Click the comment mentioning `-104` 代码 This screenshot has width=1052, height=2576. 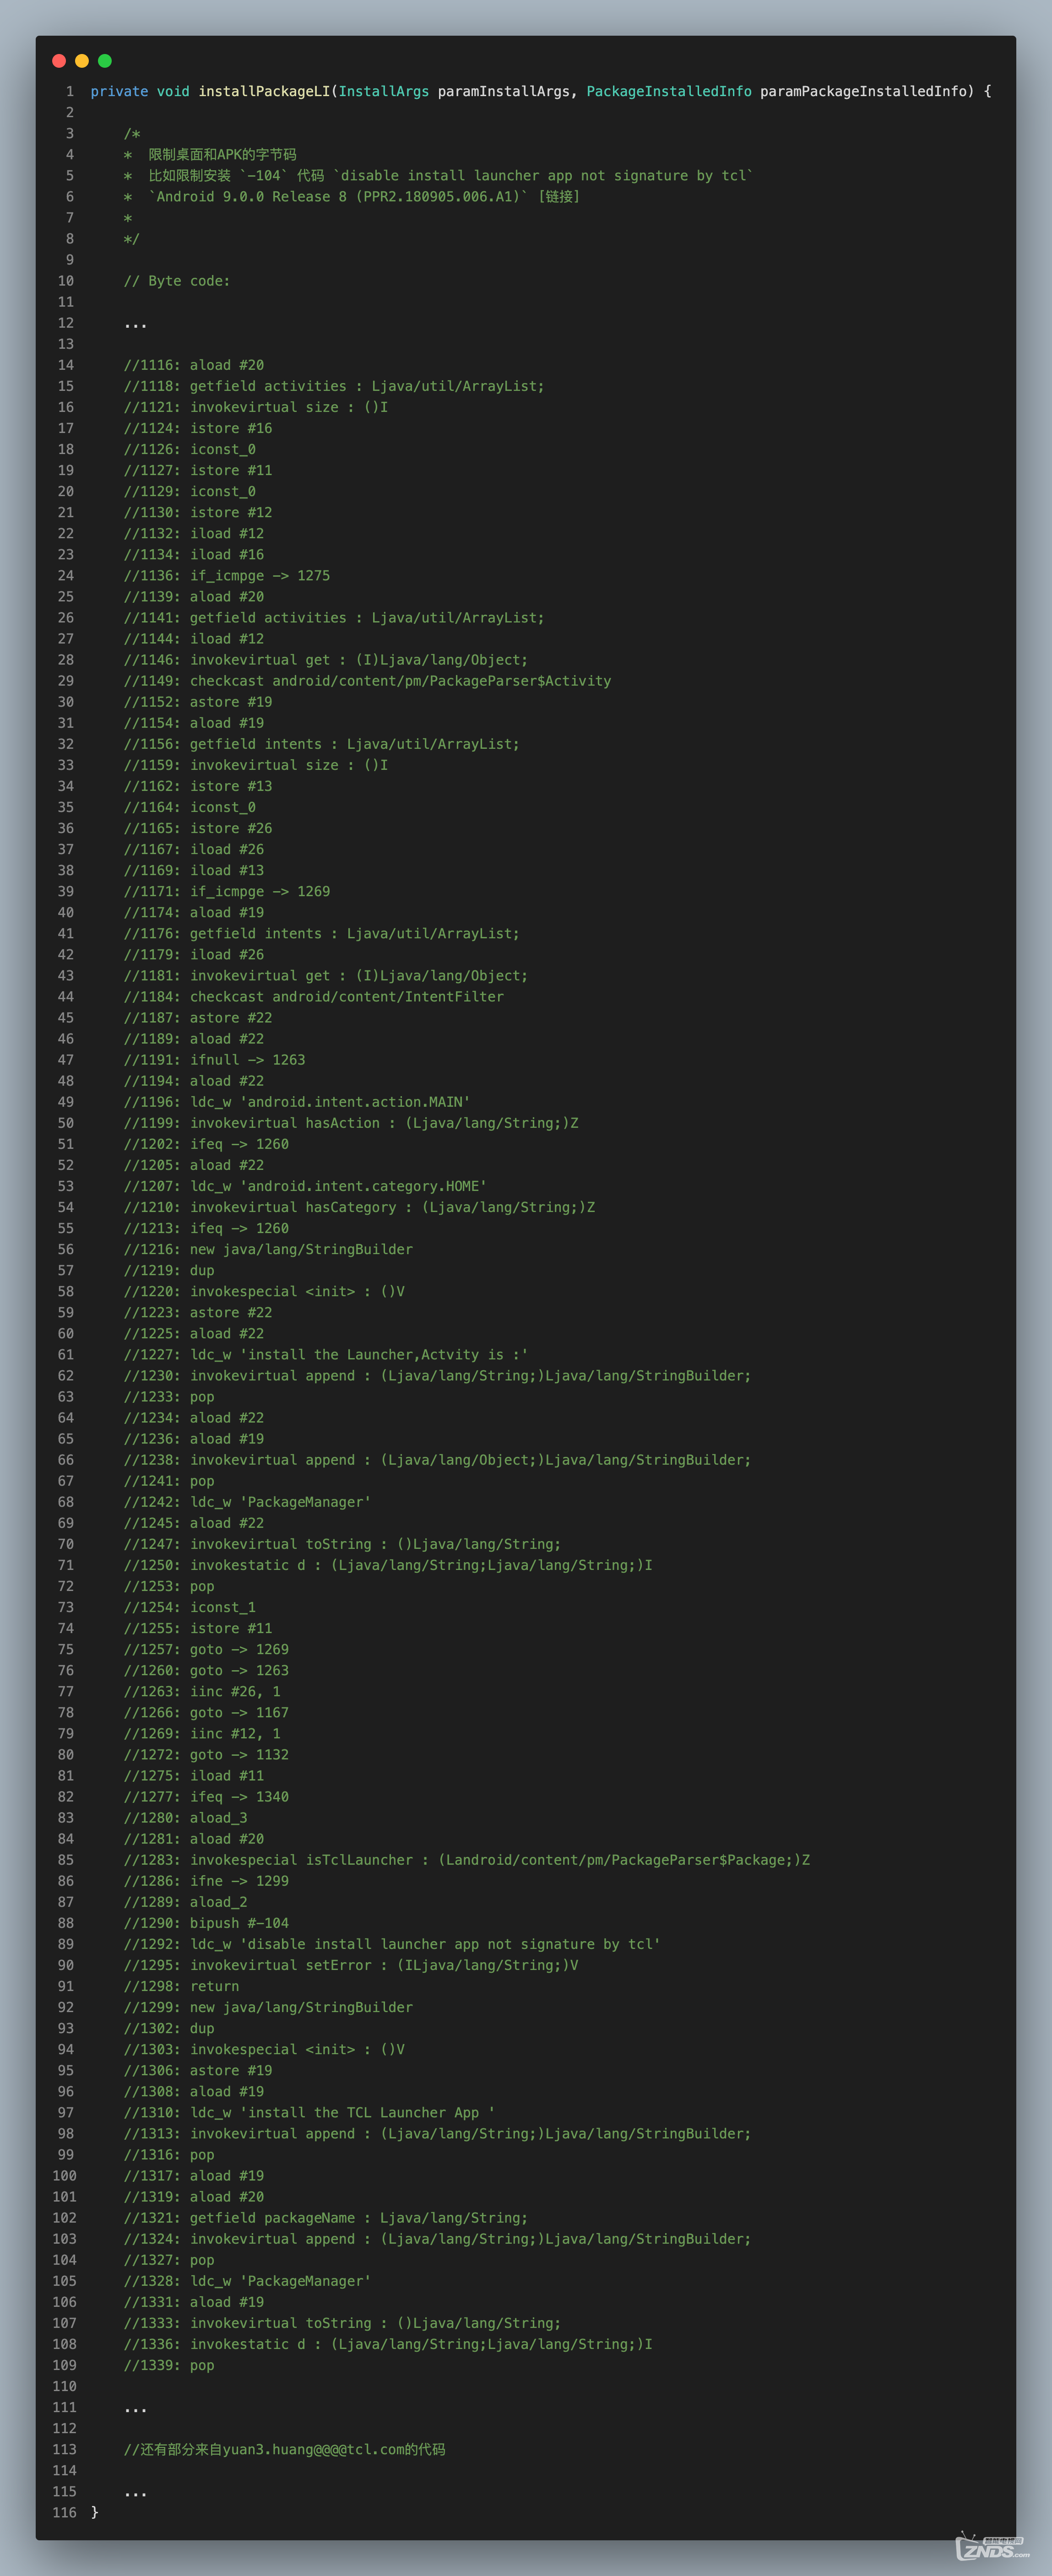[x=438, y=176]
